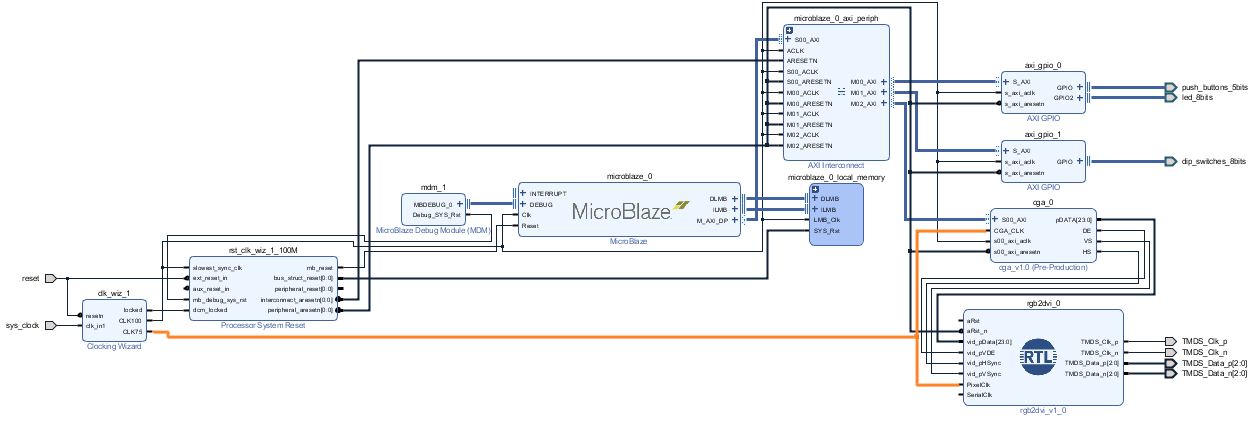Screen dimensions: 1257x426
Task: Click SYS_Rst pin on local memory block
Action: coord(828,230)
